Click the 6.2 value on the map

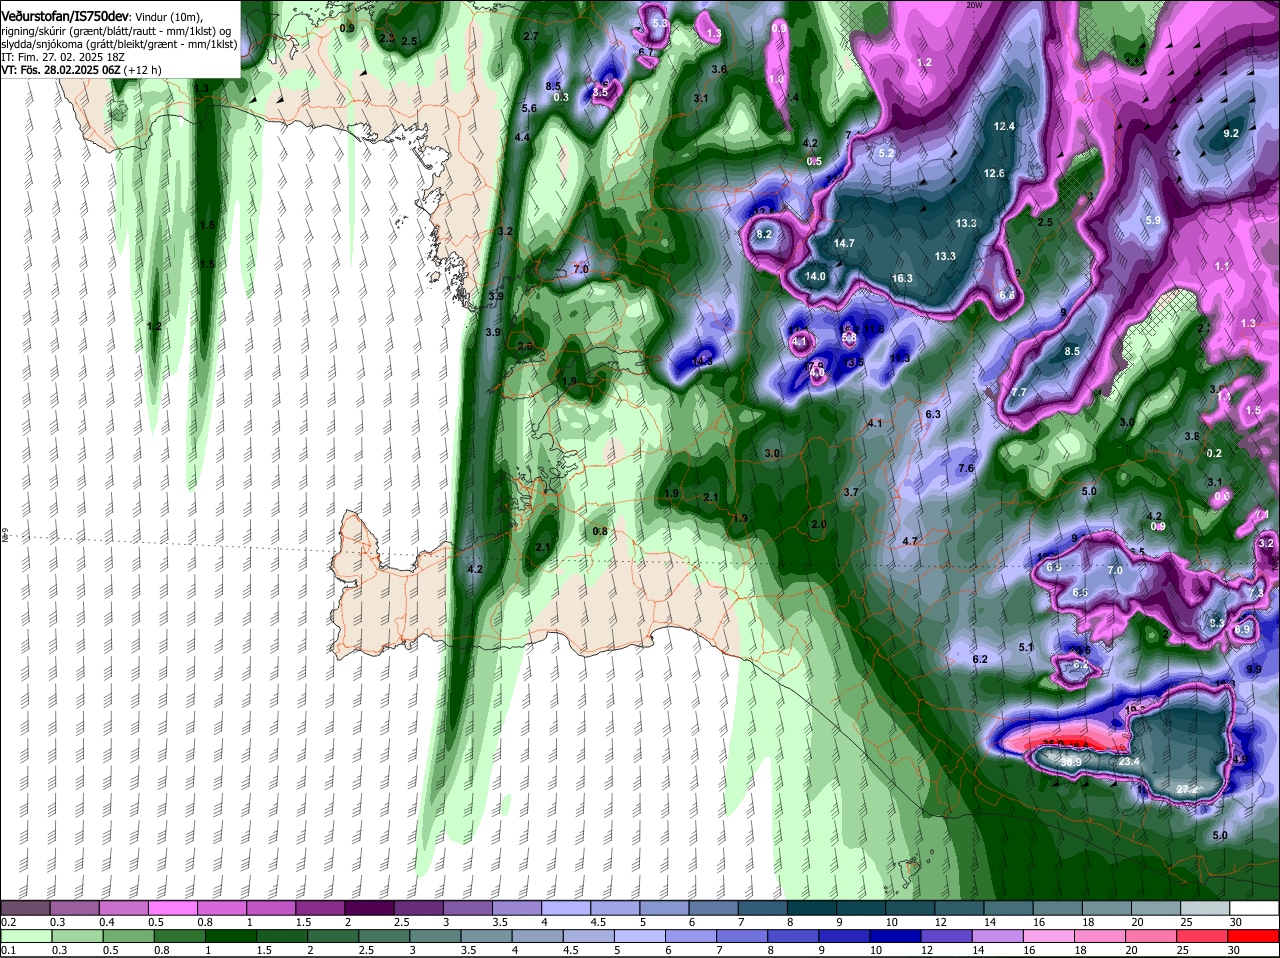[x=980, y=659]
